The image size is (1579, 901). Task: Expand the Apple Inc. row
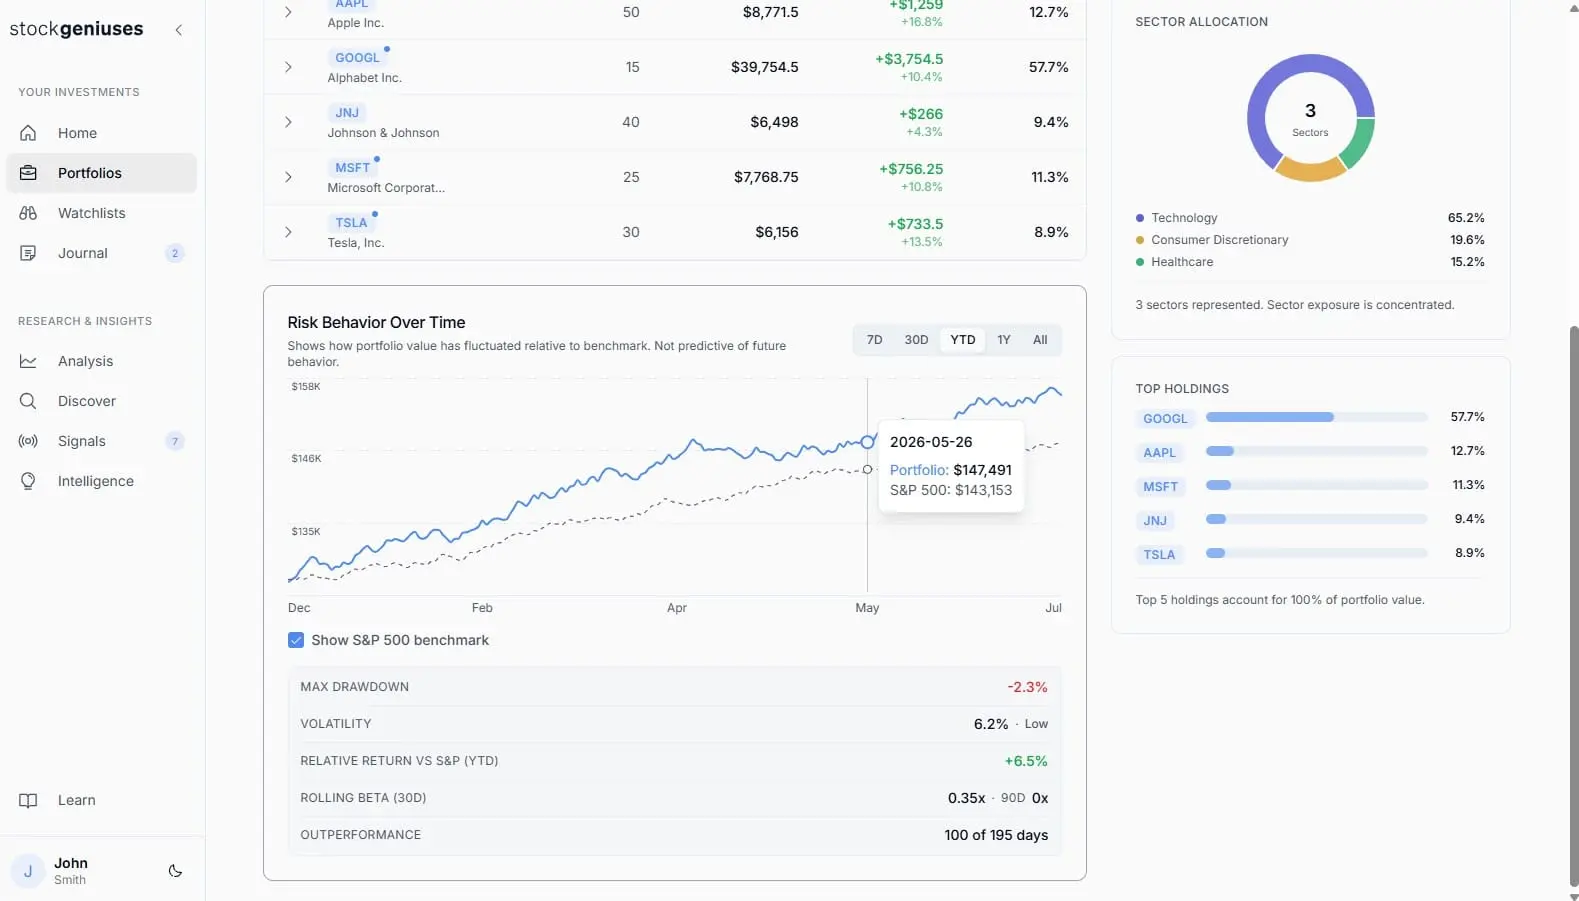pos(288,12)
